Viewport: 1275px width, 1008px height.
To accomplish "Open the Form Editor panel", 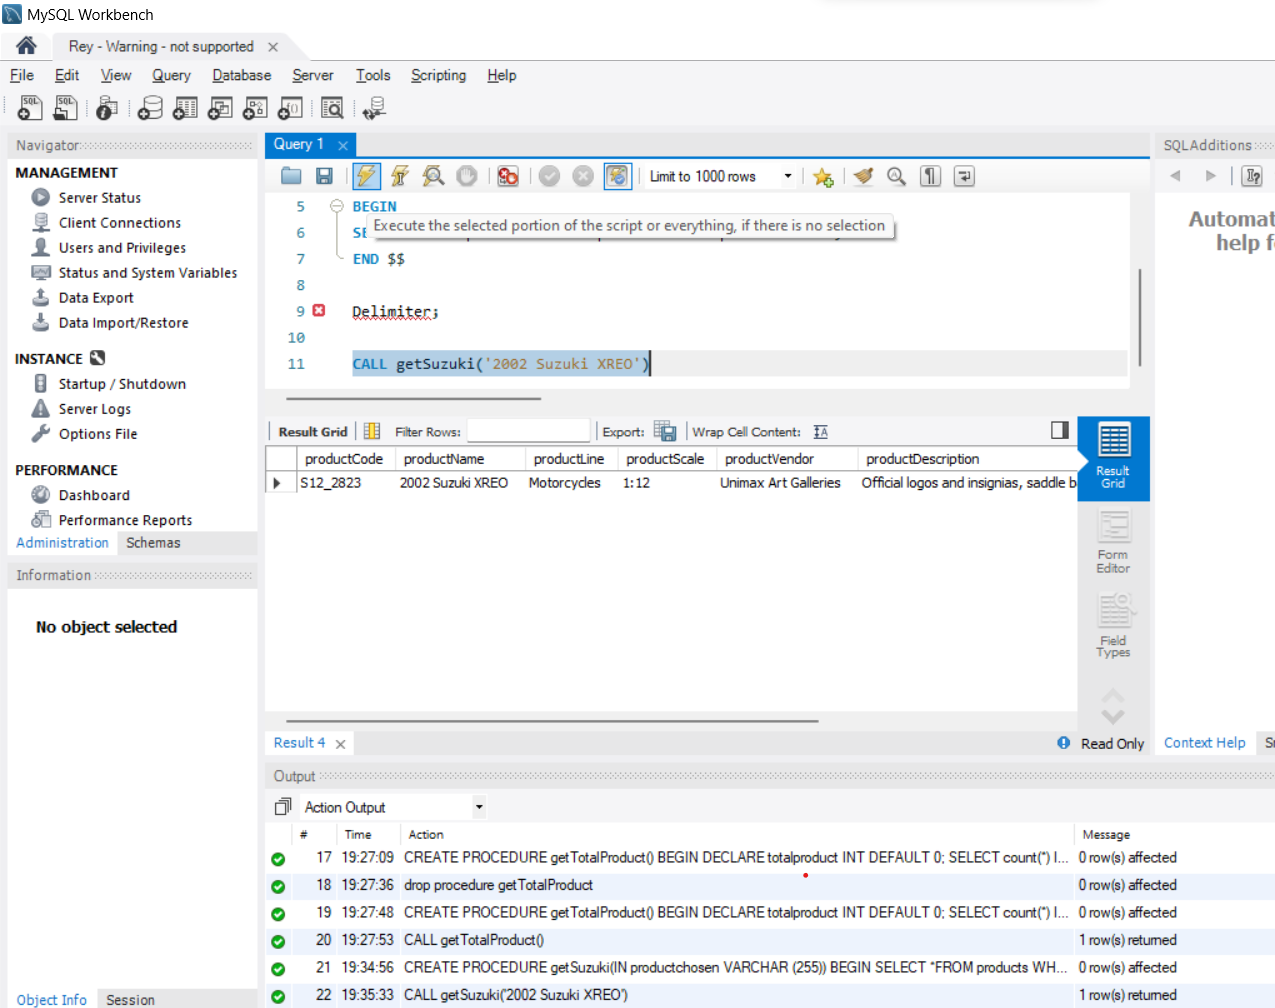I will point(1113,541).
